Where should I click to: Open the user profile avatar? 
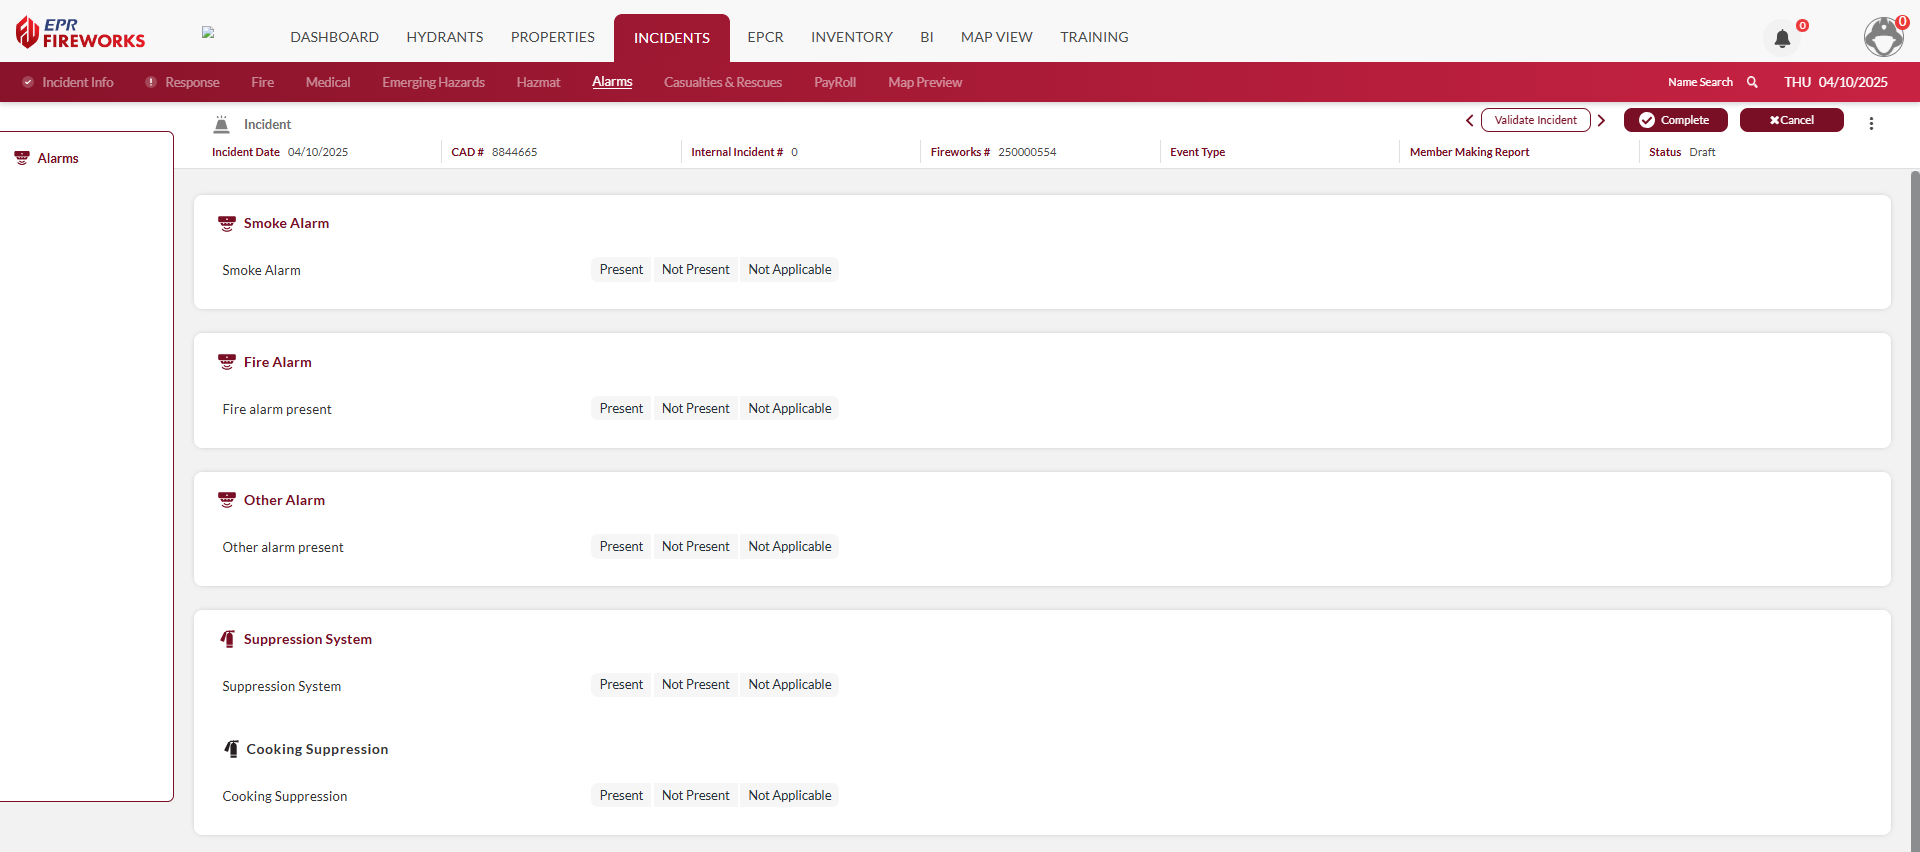pyautogui.click(x=1884, y=37)
